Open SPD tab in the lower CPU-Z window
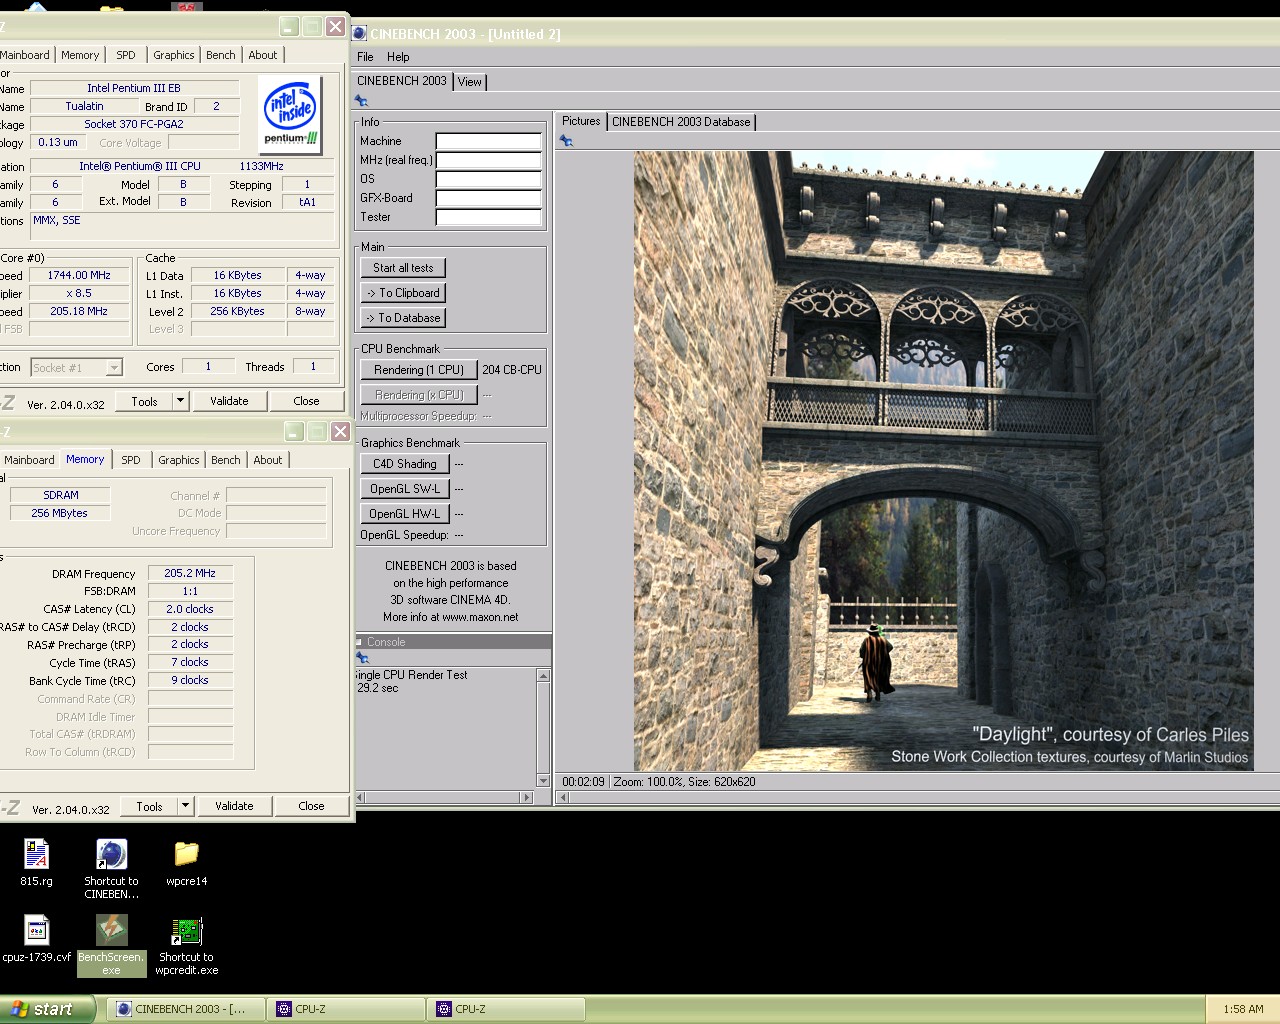This screenshot has width=1280, height=1024. click(131, 460)
